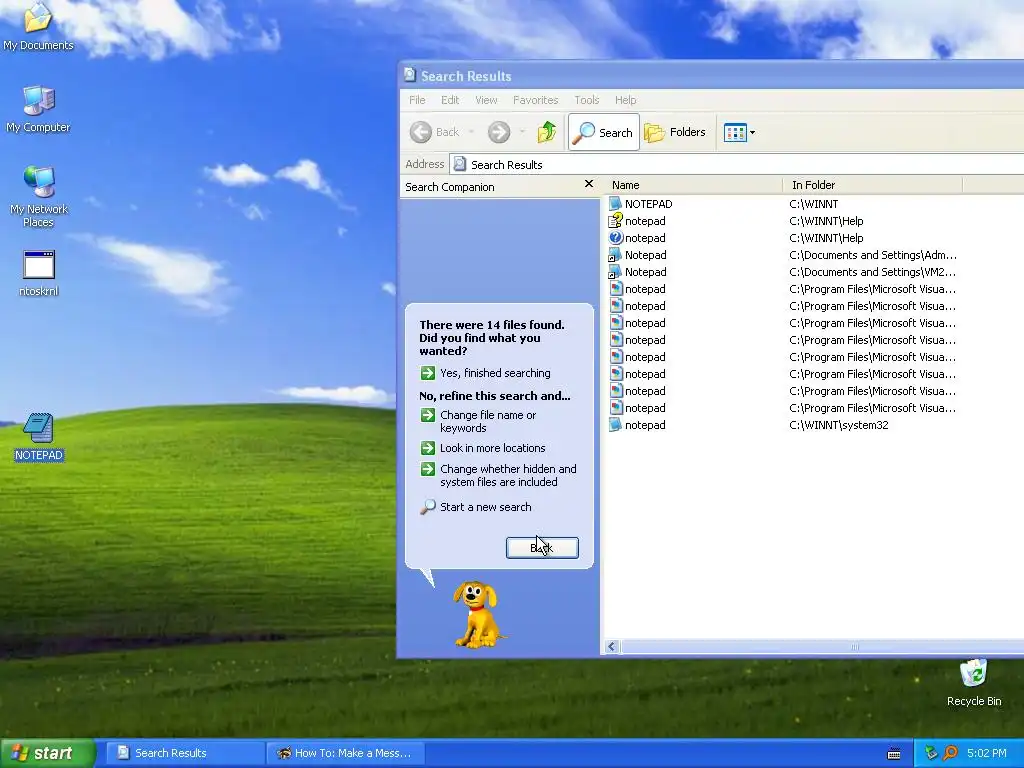Switch to Search Results taskbar button
The image size is (1024, 768).
tap(184, 753)
